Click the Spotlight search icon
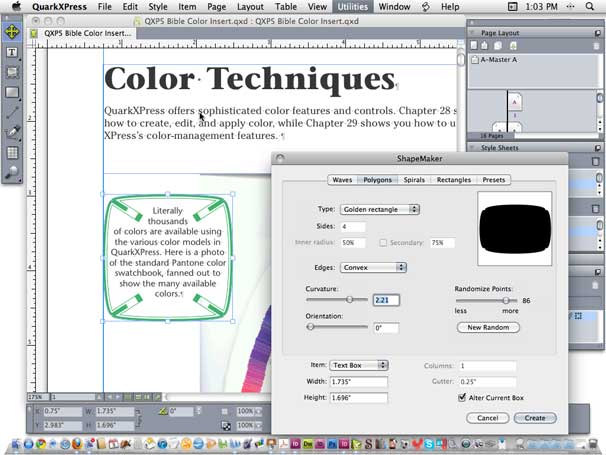The image size is (606, 455). pyautogui.click(x=590, y=7)
